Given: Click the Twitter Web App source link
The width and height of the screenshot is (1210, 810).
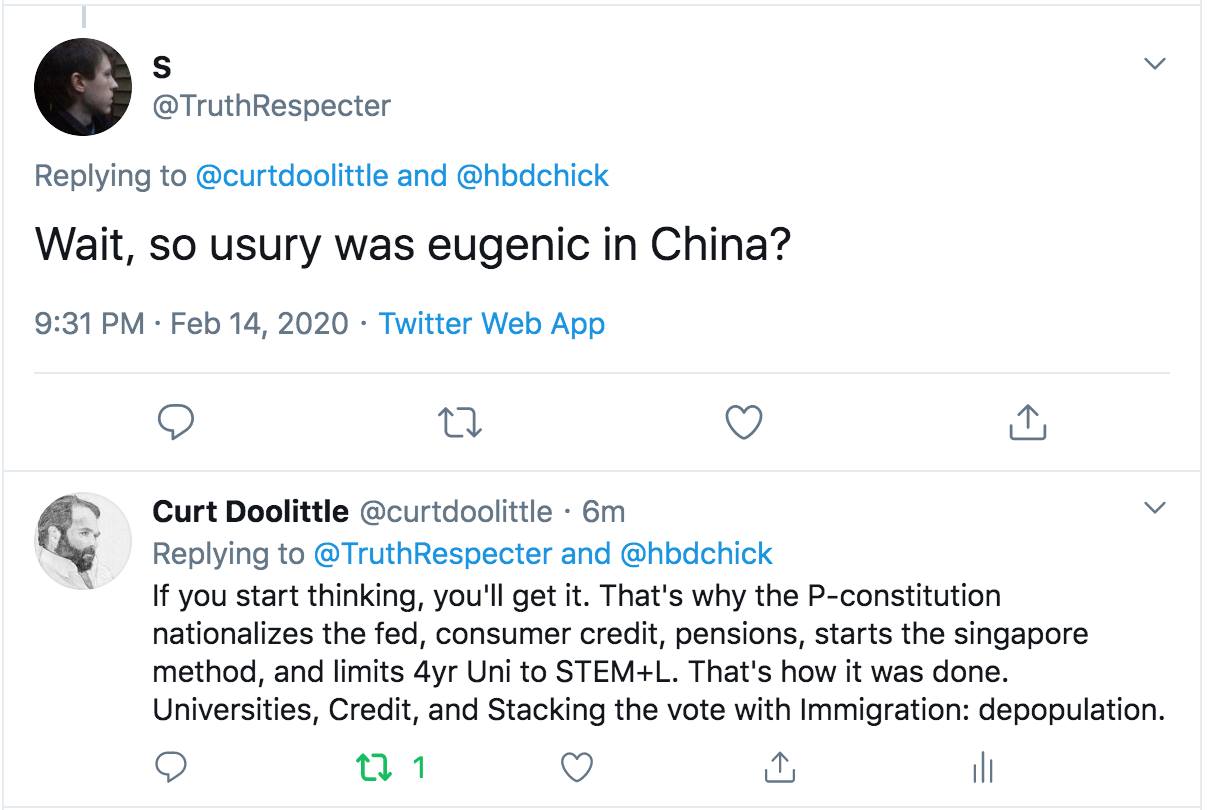Looking at the screenshot, I should coord(491,324).
